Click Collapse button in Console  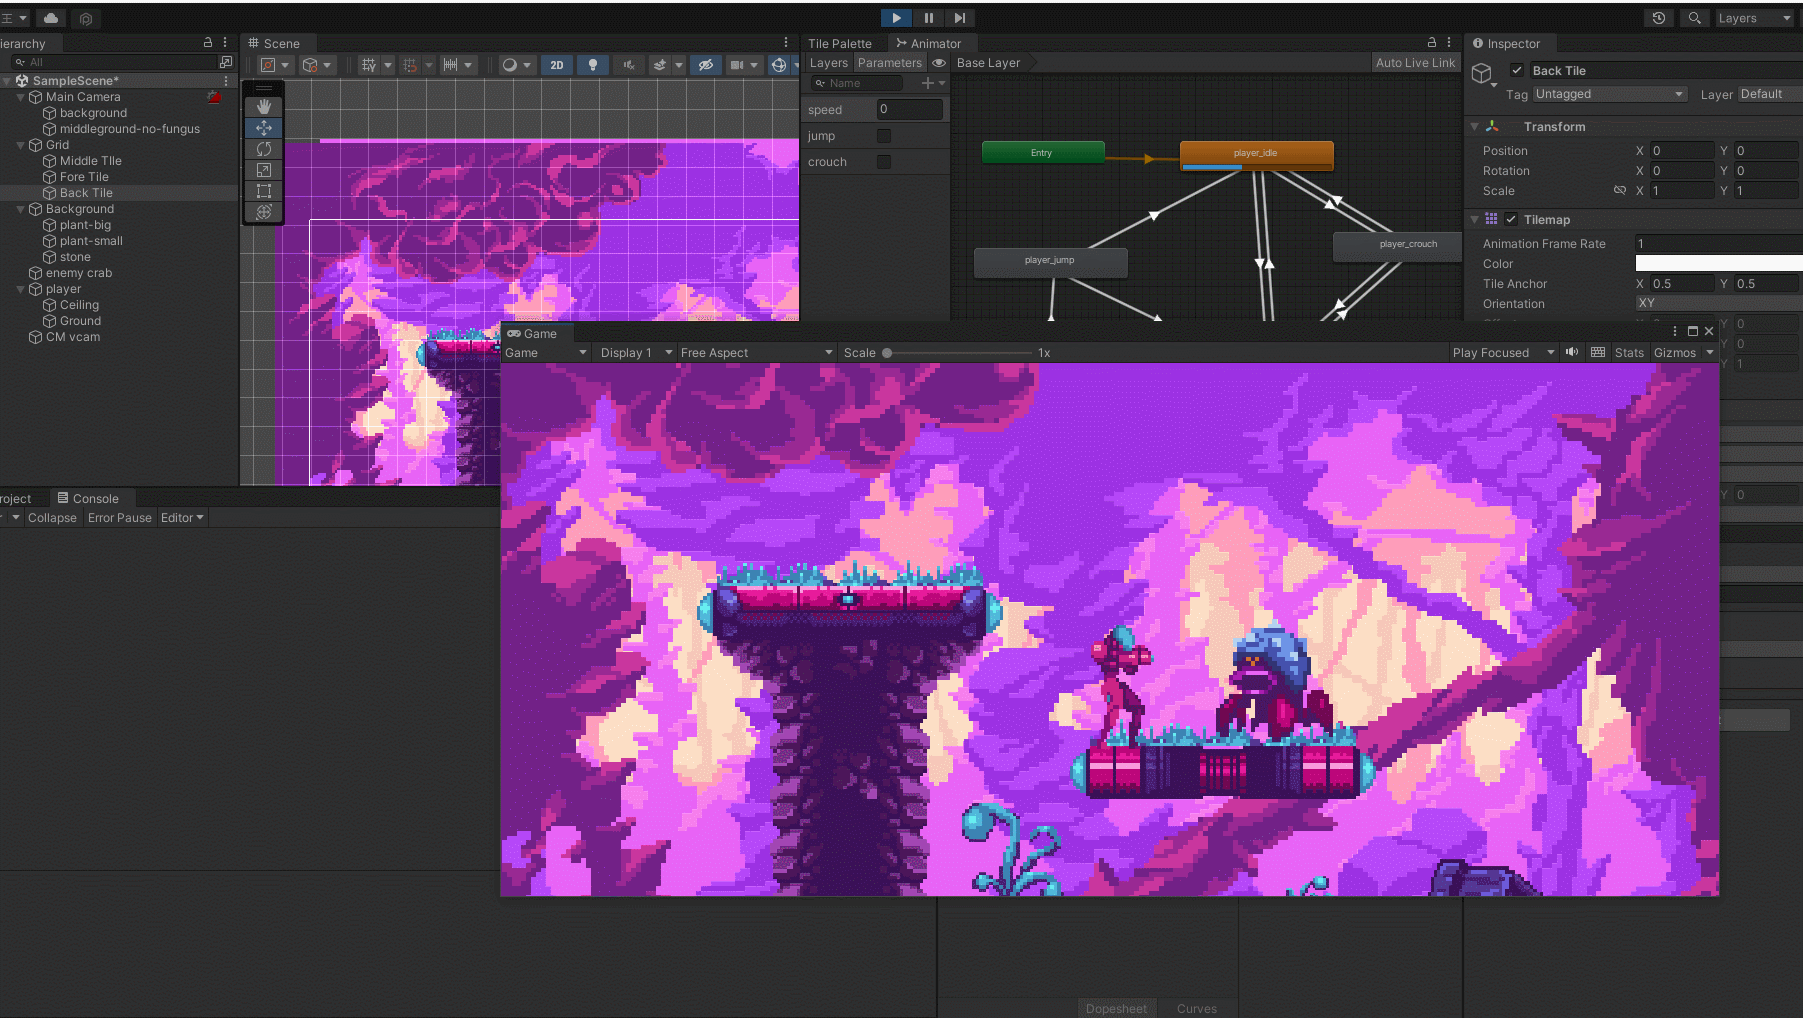click(52, 517)
